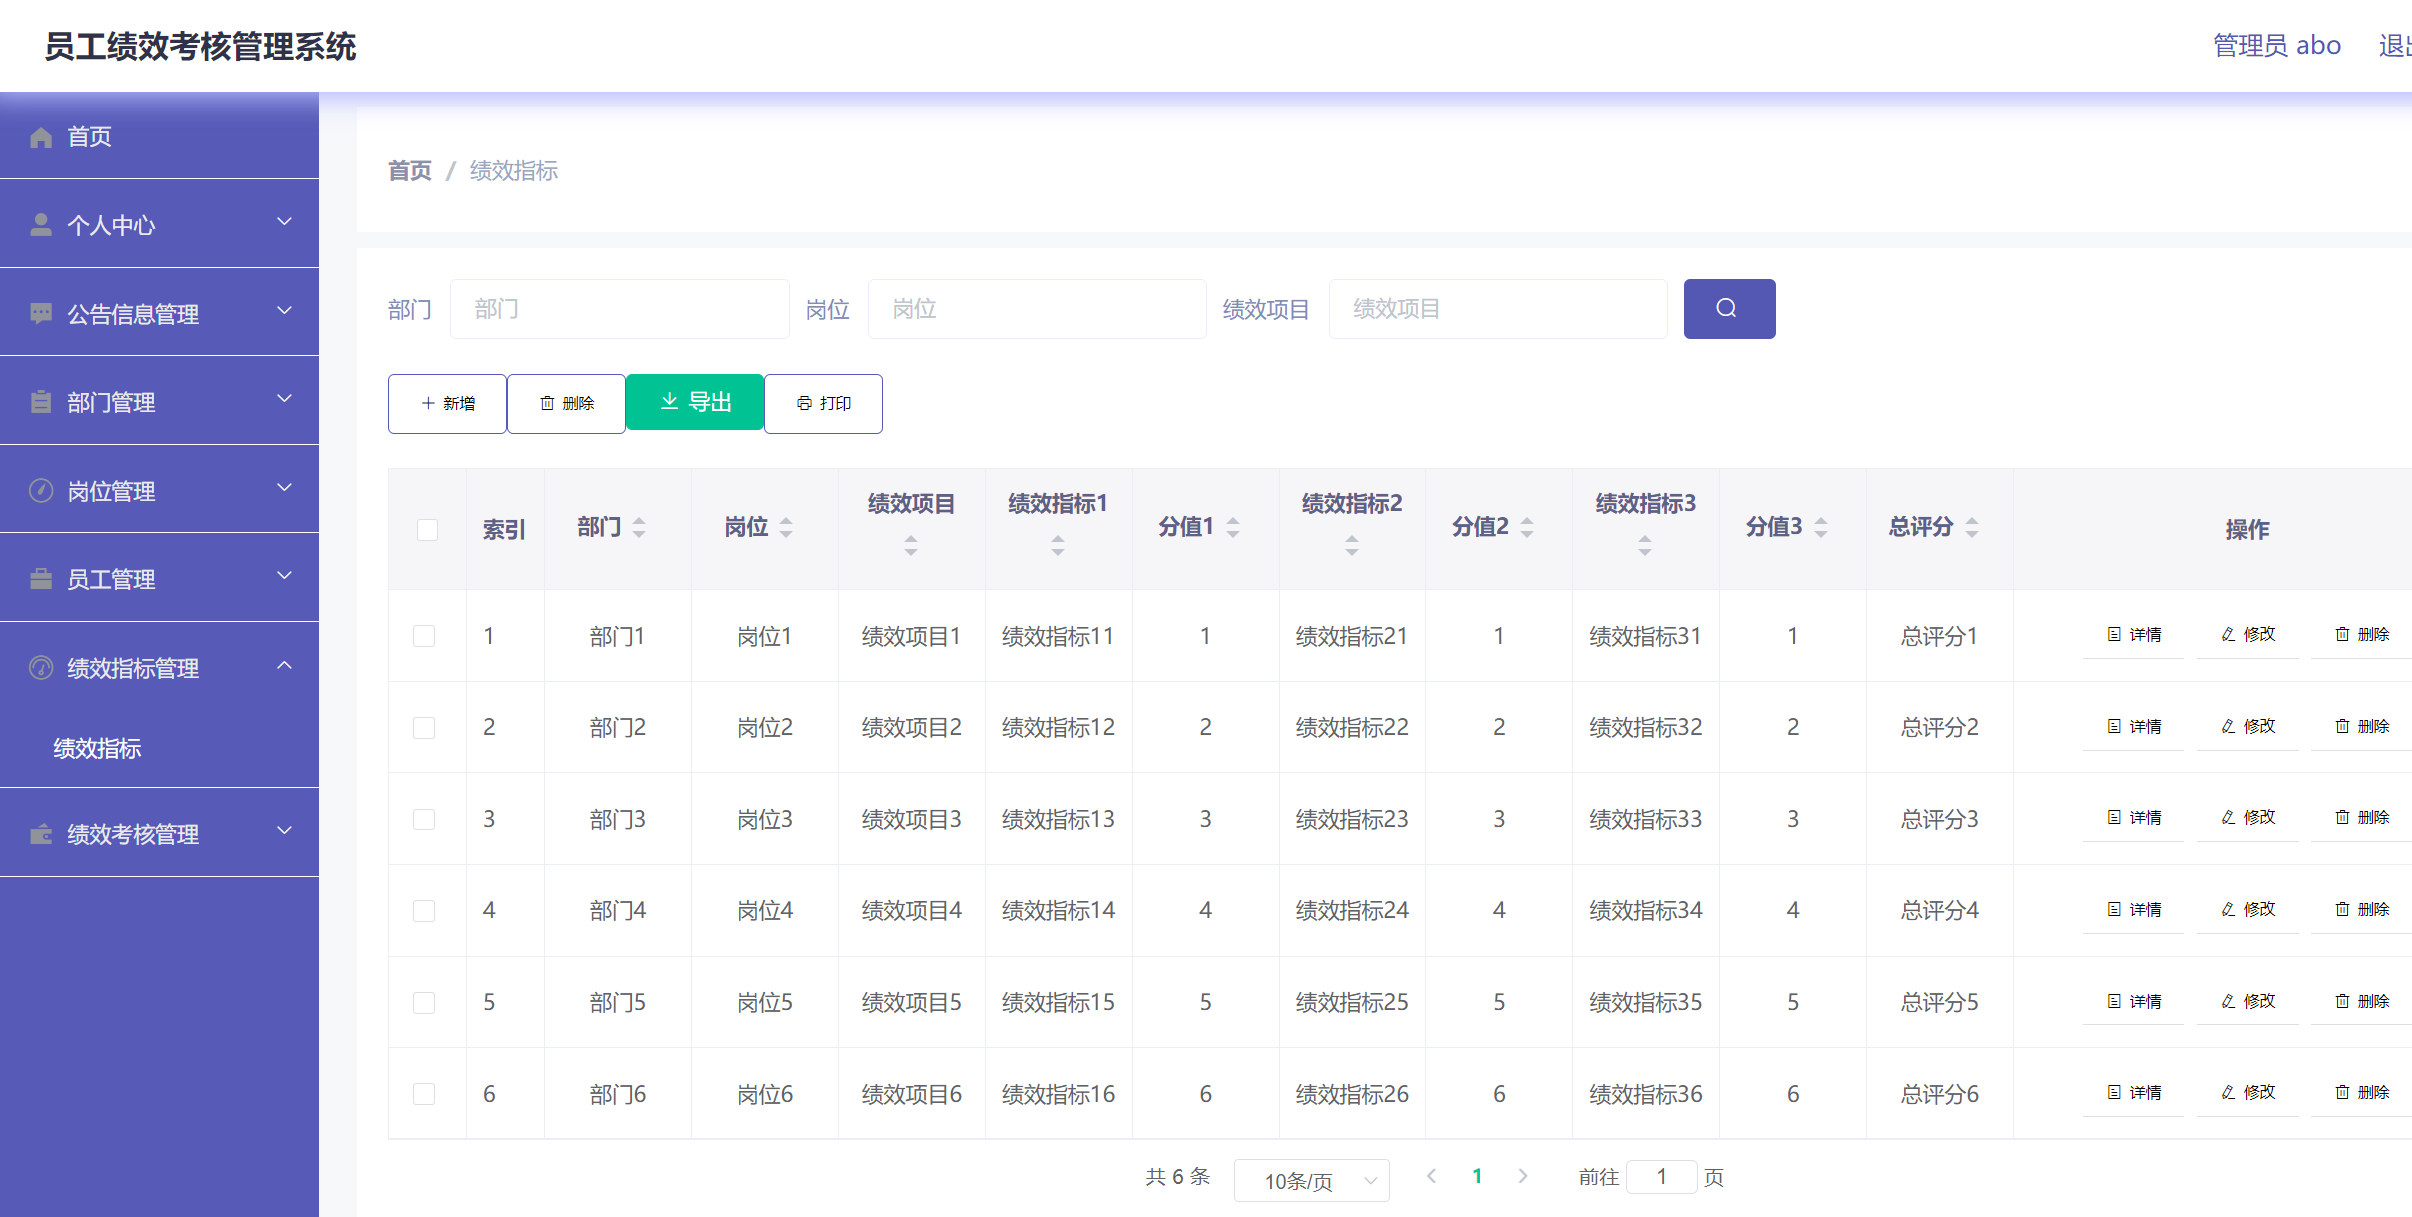Open the 10条/页 page size dropdown
Image resolution: width=2412 pixels, height=1217 pixels.
coord(1311,1180)
